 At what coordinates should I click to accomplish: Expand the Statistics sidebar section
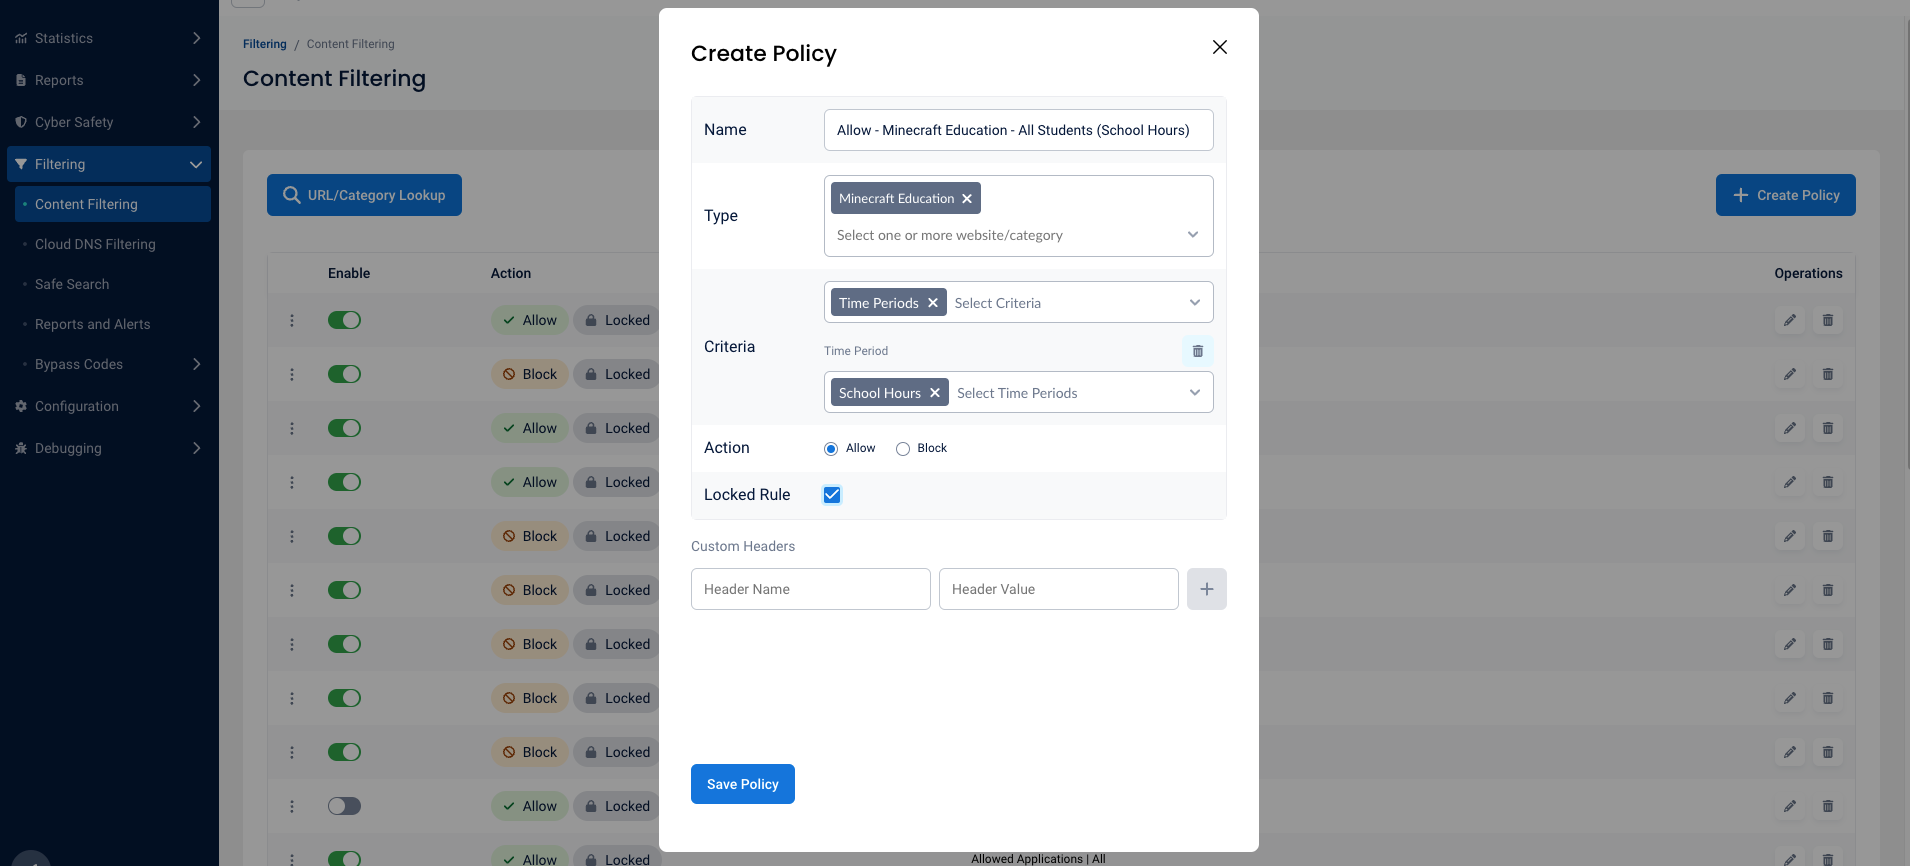[x=196, y=38]
